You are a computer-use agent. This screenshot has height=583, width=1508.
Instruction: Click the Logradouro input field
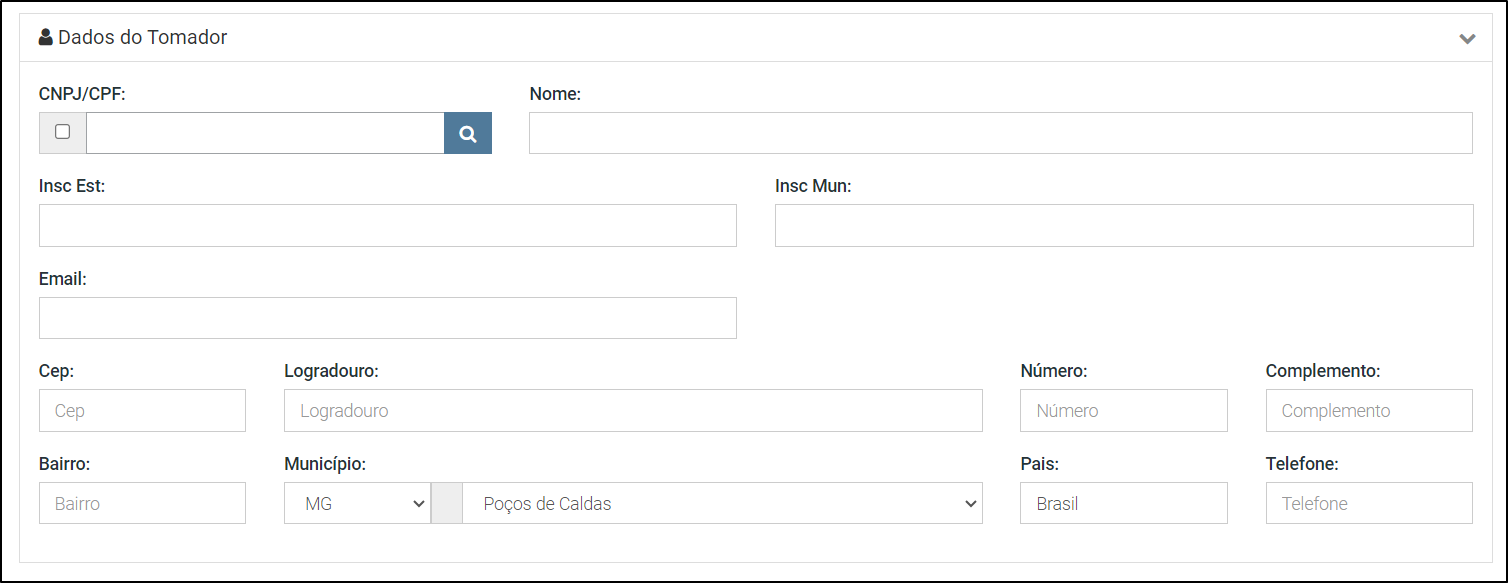pos(633,410)
